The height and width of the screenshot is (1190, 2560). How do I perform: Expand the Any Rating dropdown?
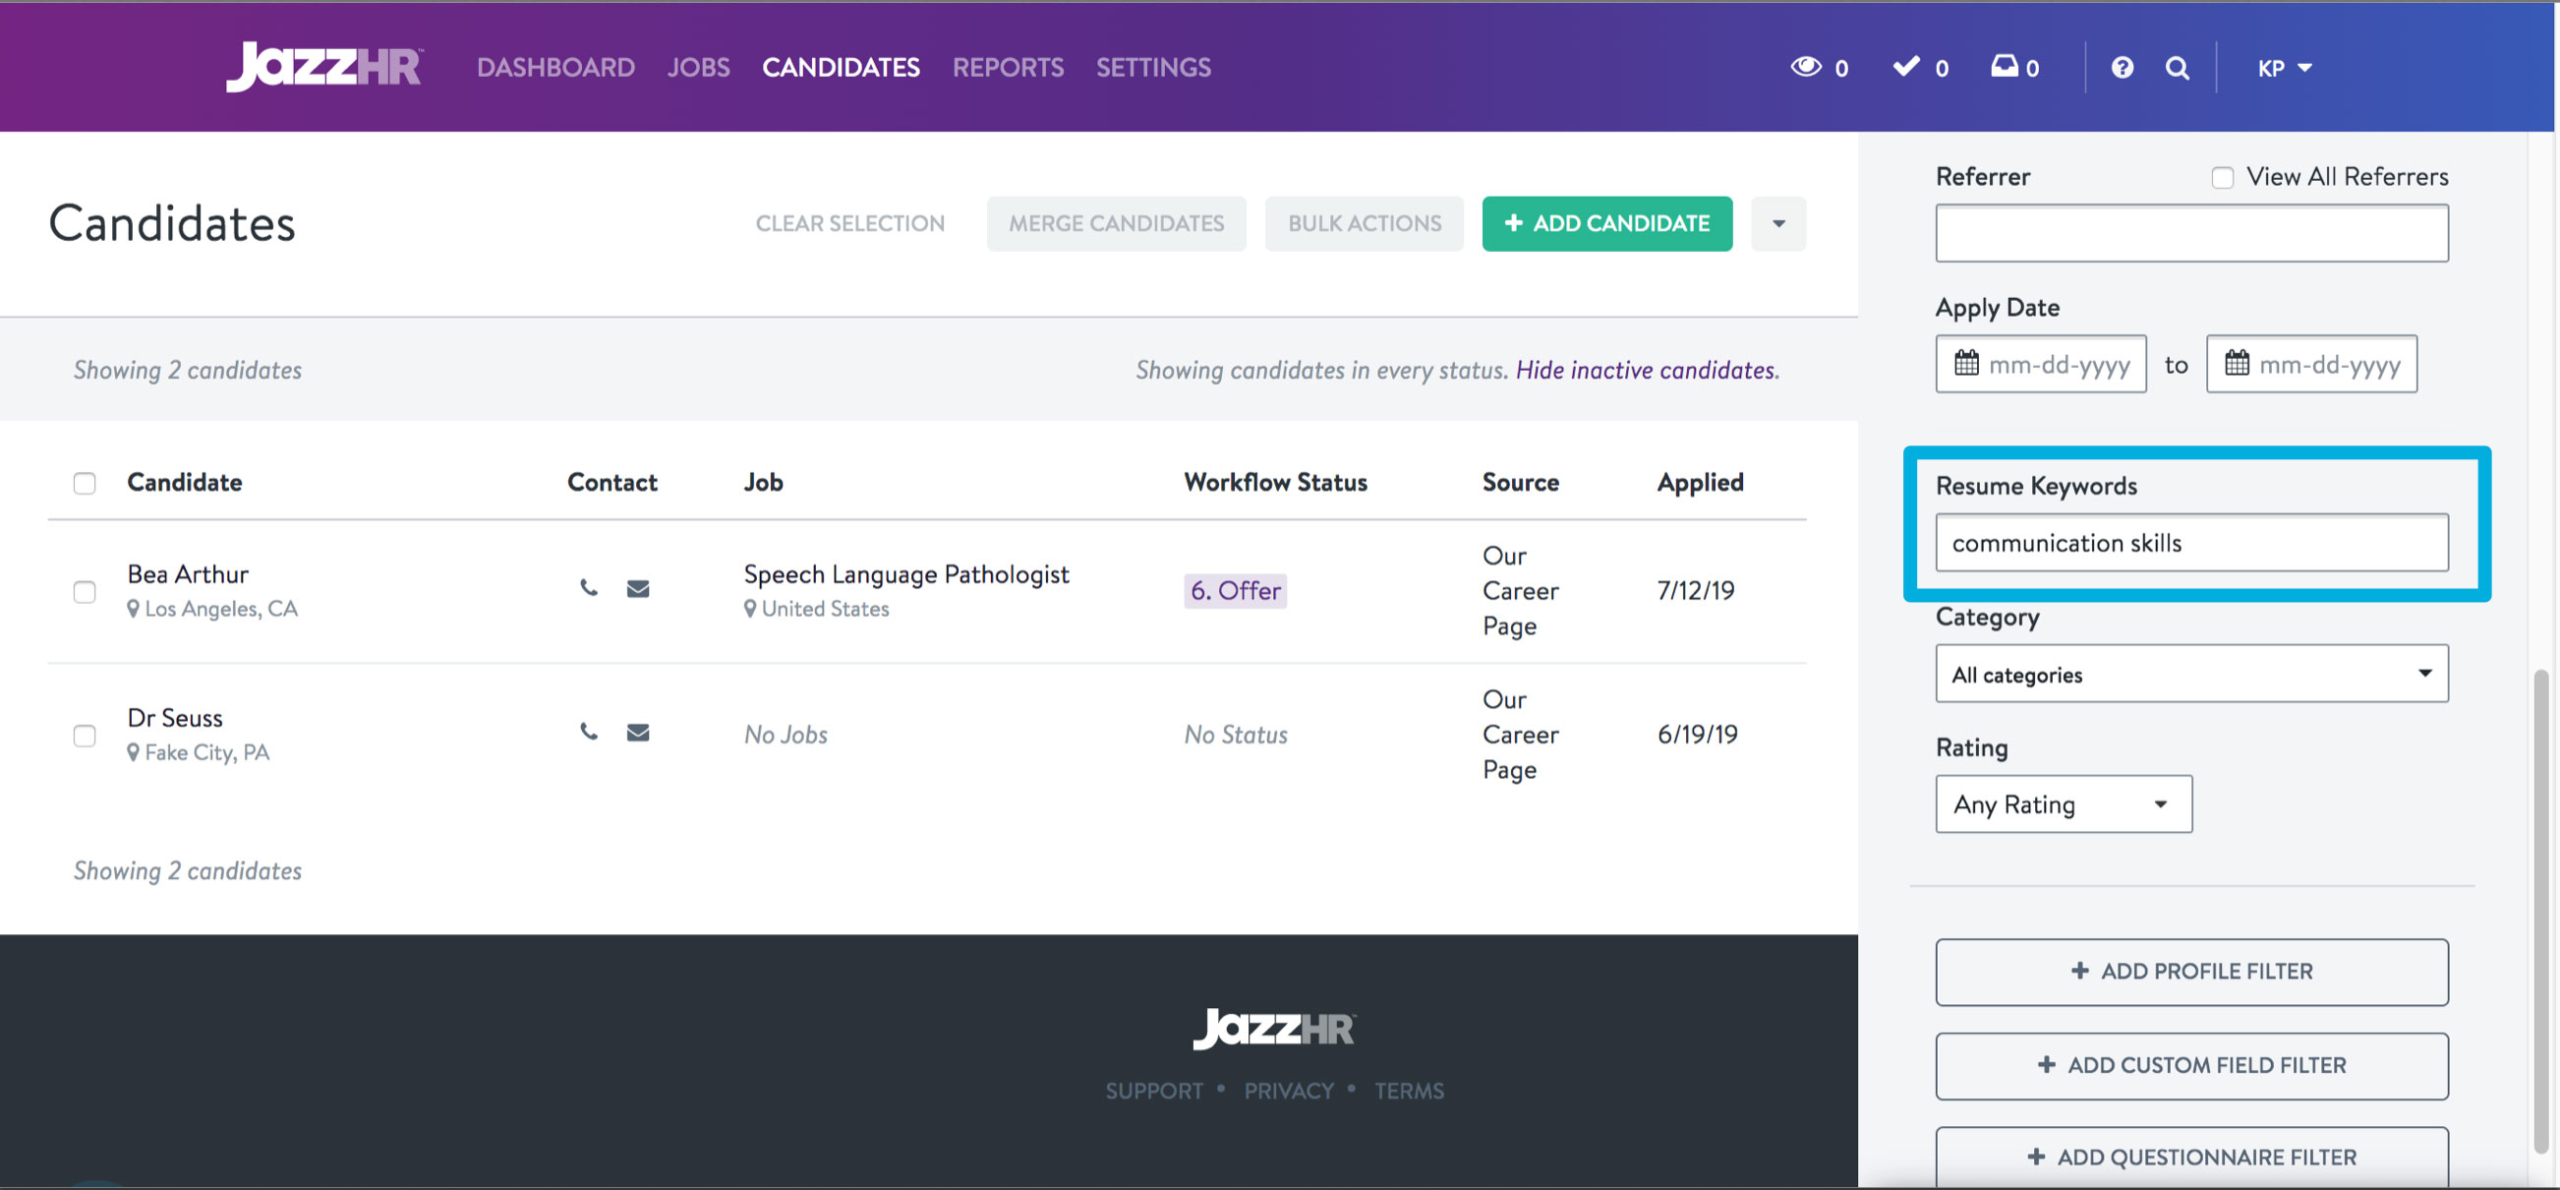point(2062,804)
